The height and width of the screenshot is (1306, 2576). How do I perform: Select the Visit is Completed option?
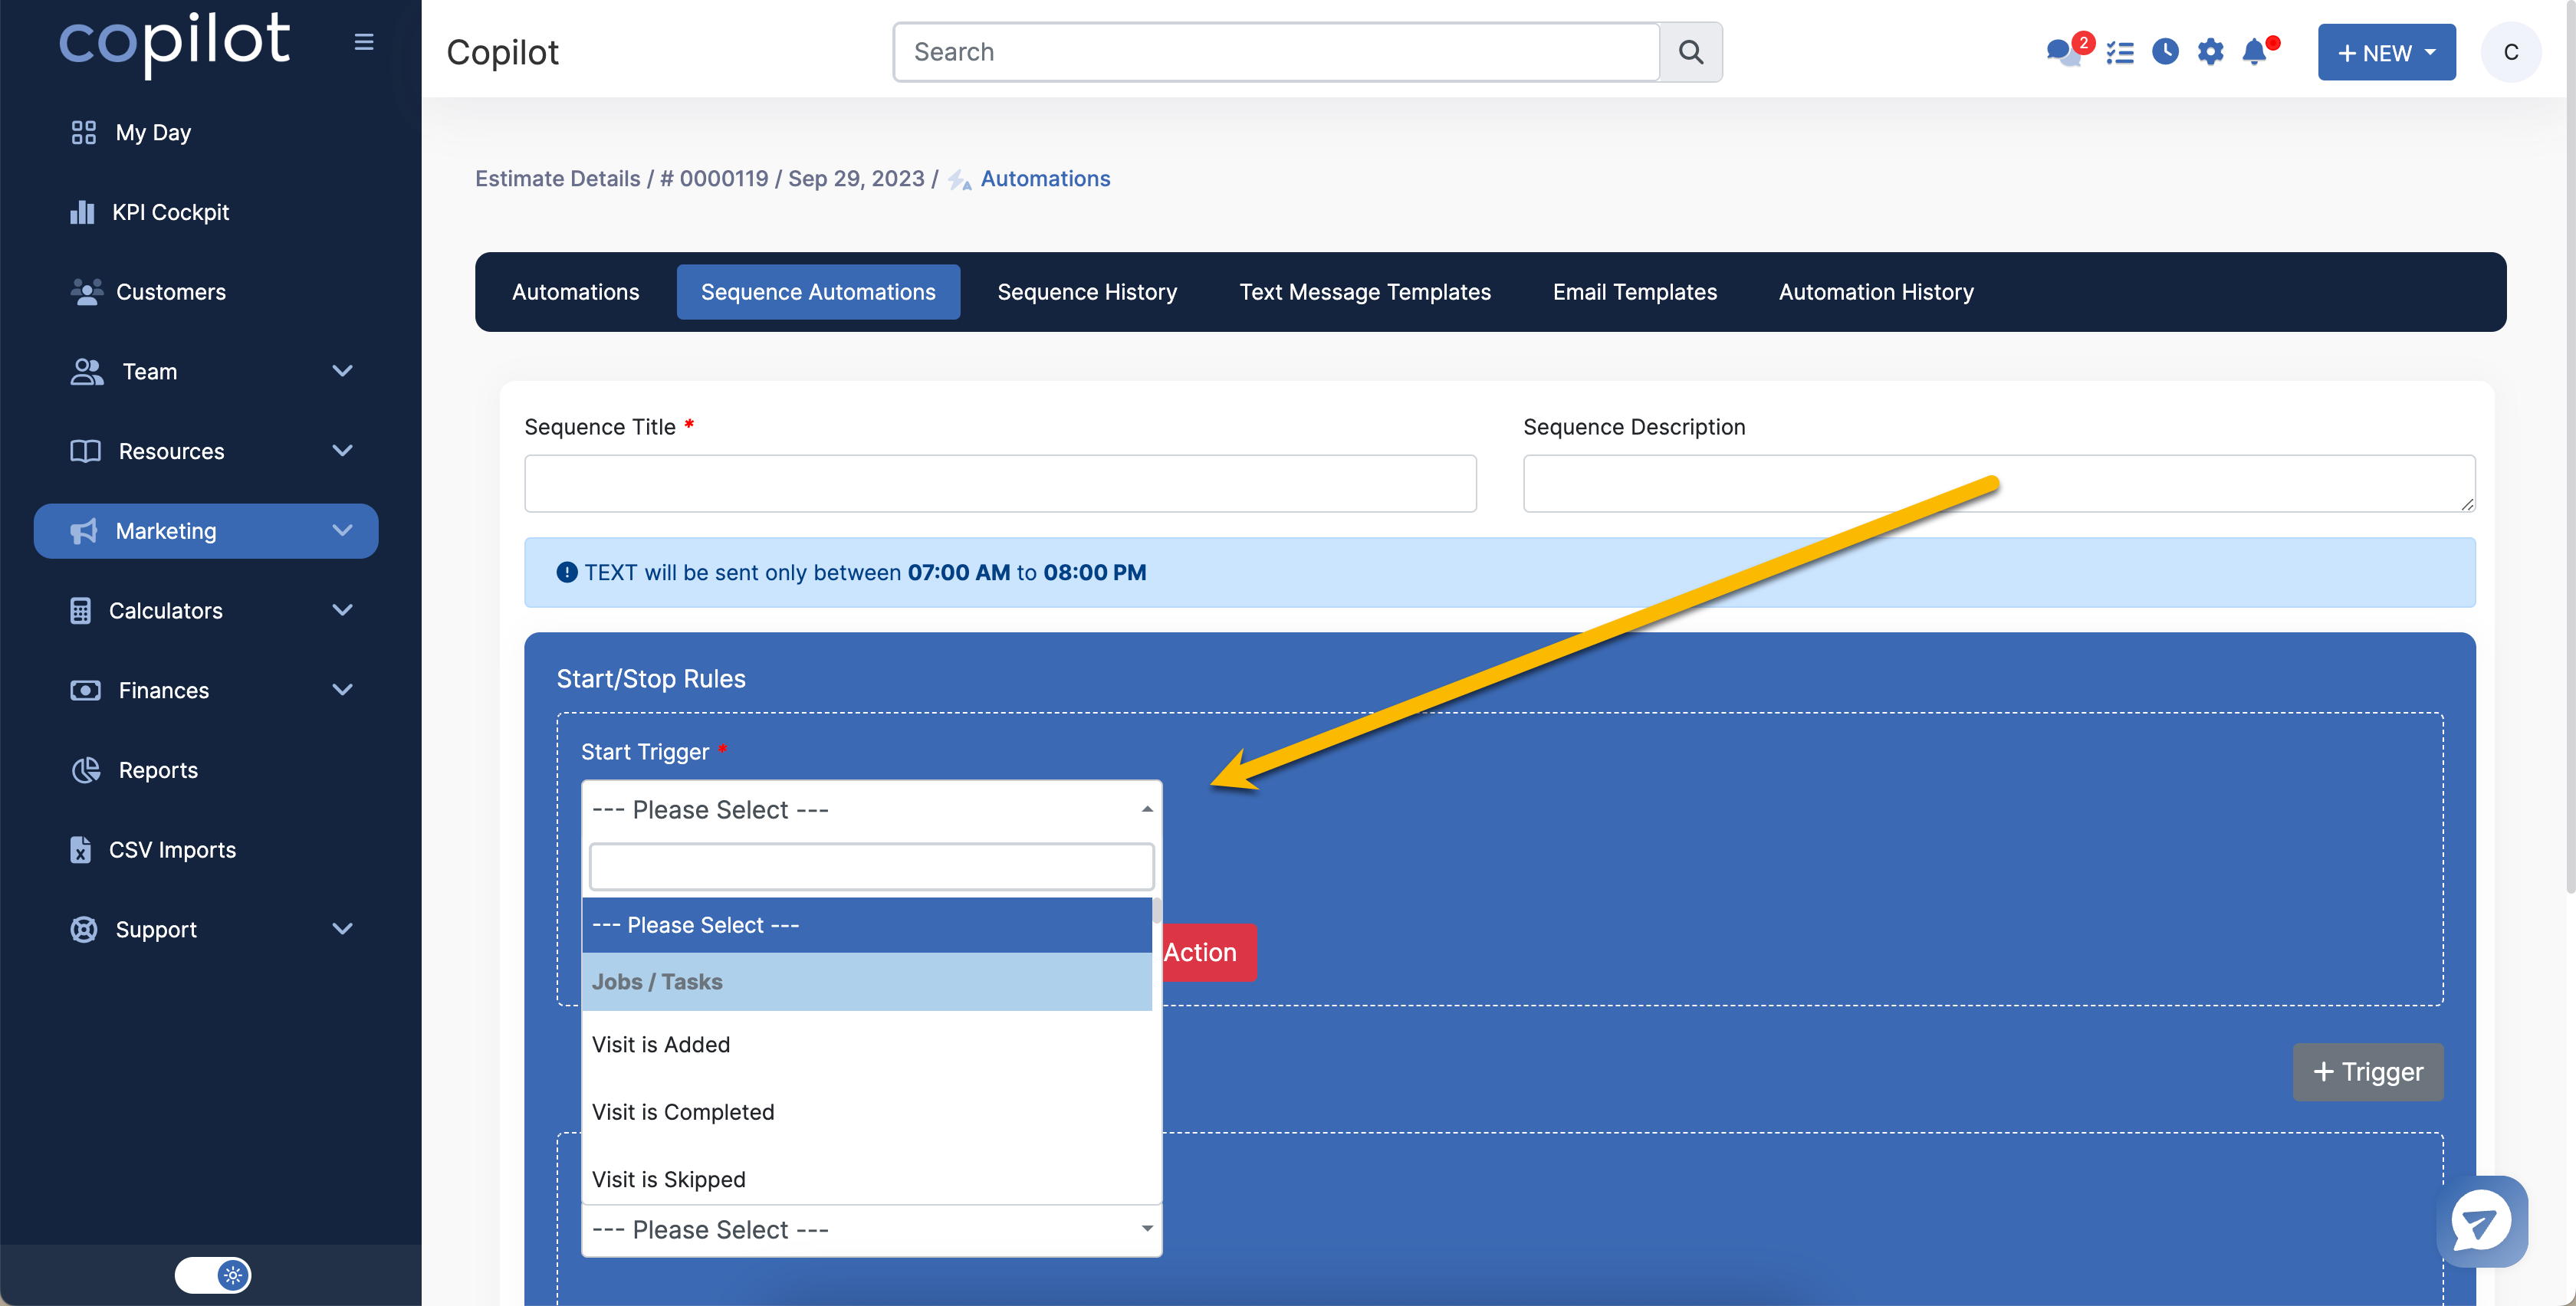[866, 1112]
